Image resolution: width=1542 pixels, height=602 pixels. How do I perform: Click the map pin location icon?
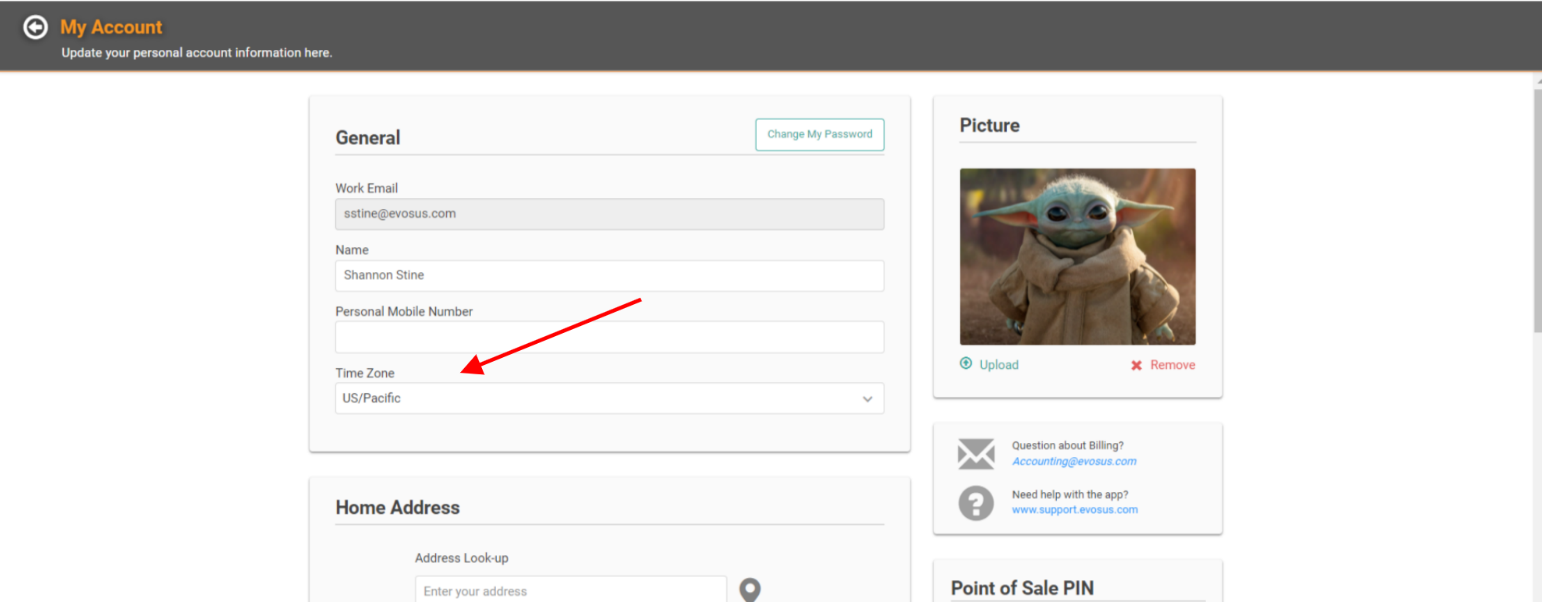click(749, 590)
